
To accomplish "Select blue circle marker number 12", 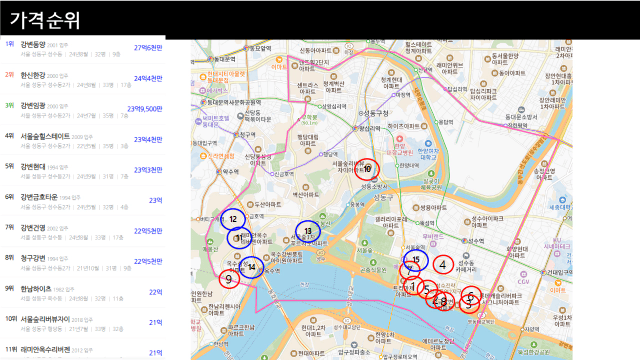I will click(x=233, y=219).
